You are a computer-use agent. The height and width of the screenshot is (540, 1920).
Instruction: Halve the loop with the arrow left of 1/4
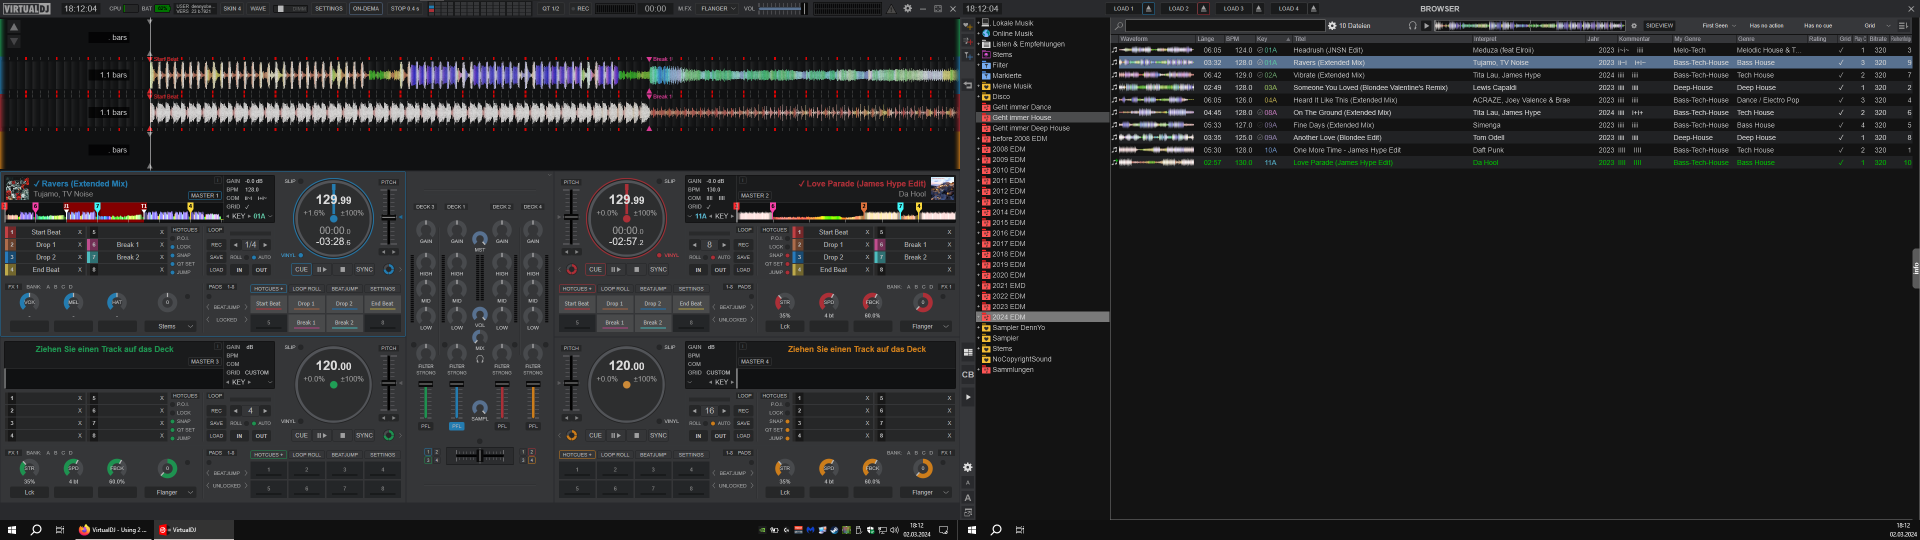(236, 244)
